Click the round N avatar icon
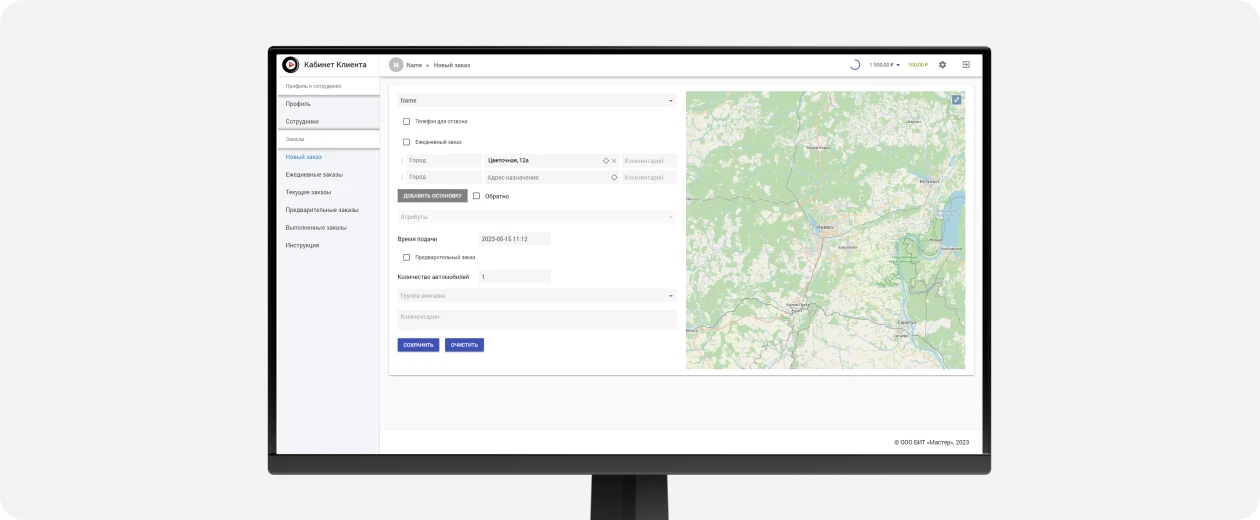 click(x=396, y=65)
